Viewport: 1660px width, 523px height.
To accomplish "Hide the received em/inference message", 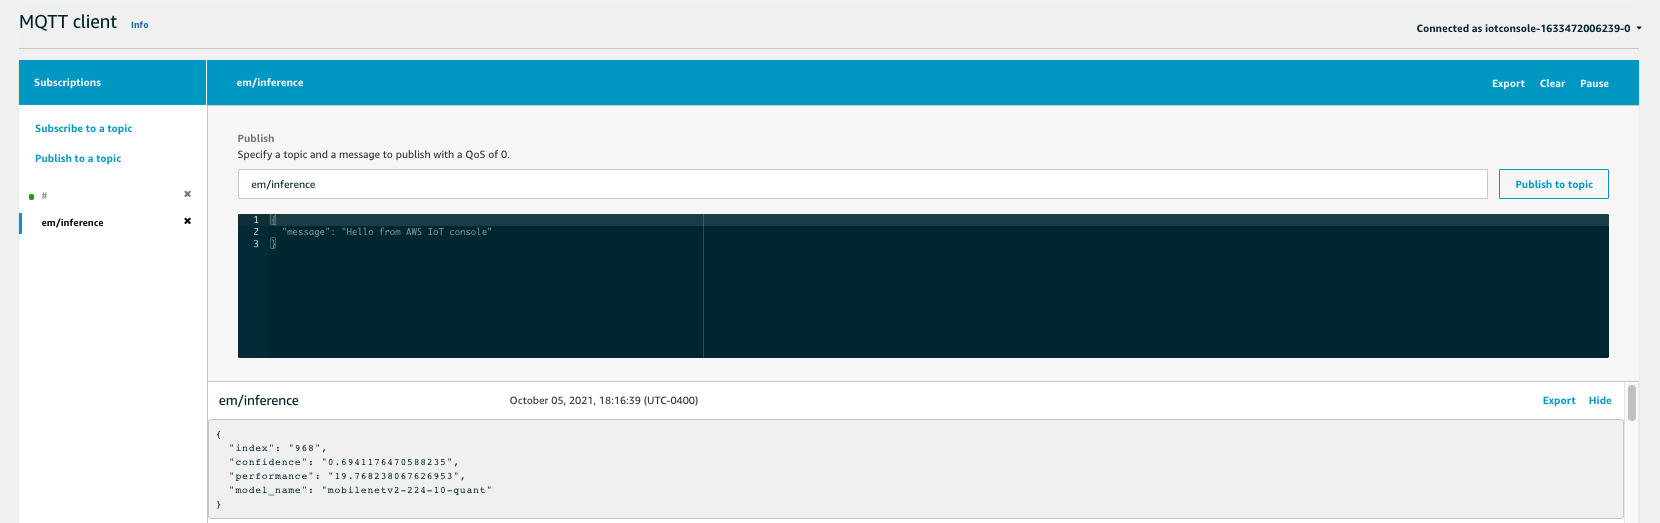I will [x=1600, y=400].
